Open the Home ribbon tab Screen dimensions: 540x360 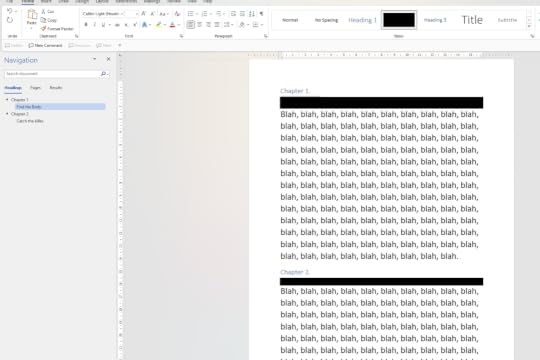pos(28,2)
